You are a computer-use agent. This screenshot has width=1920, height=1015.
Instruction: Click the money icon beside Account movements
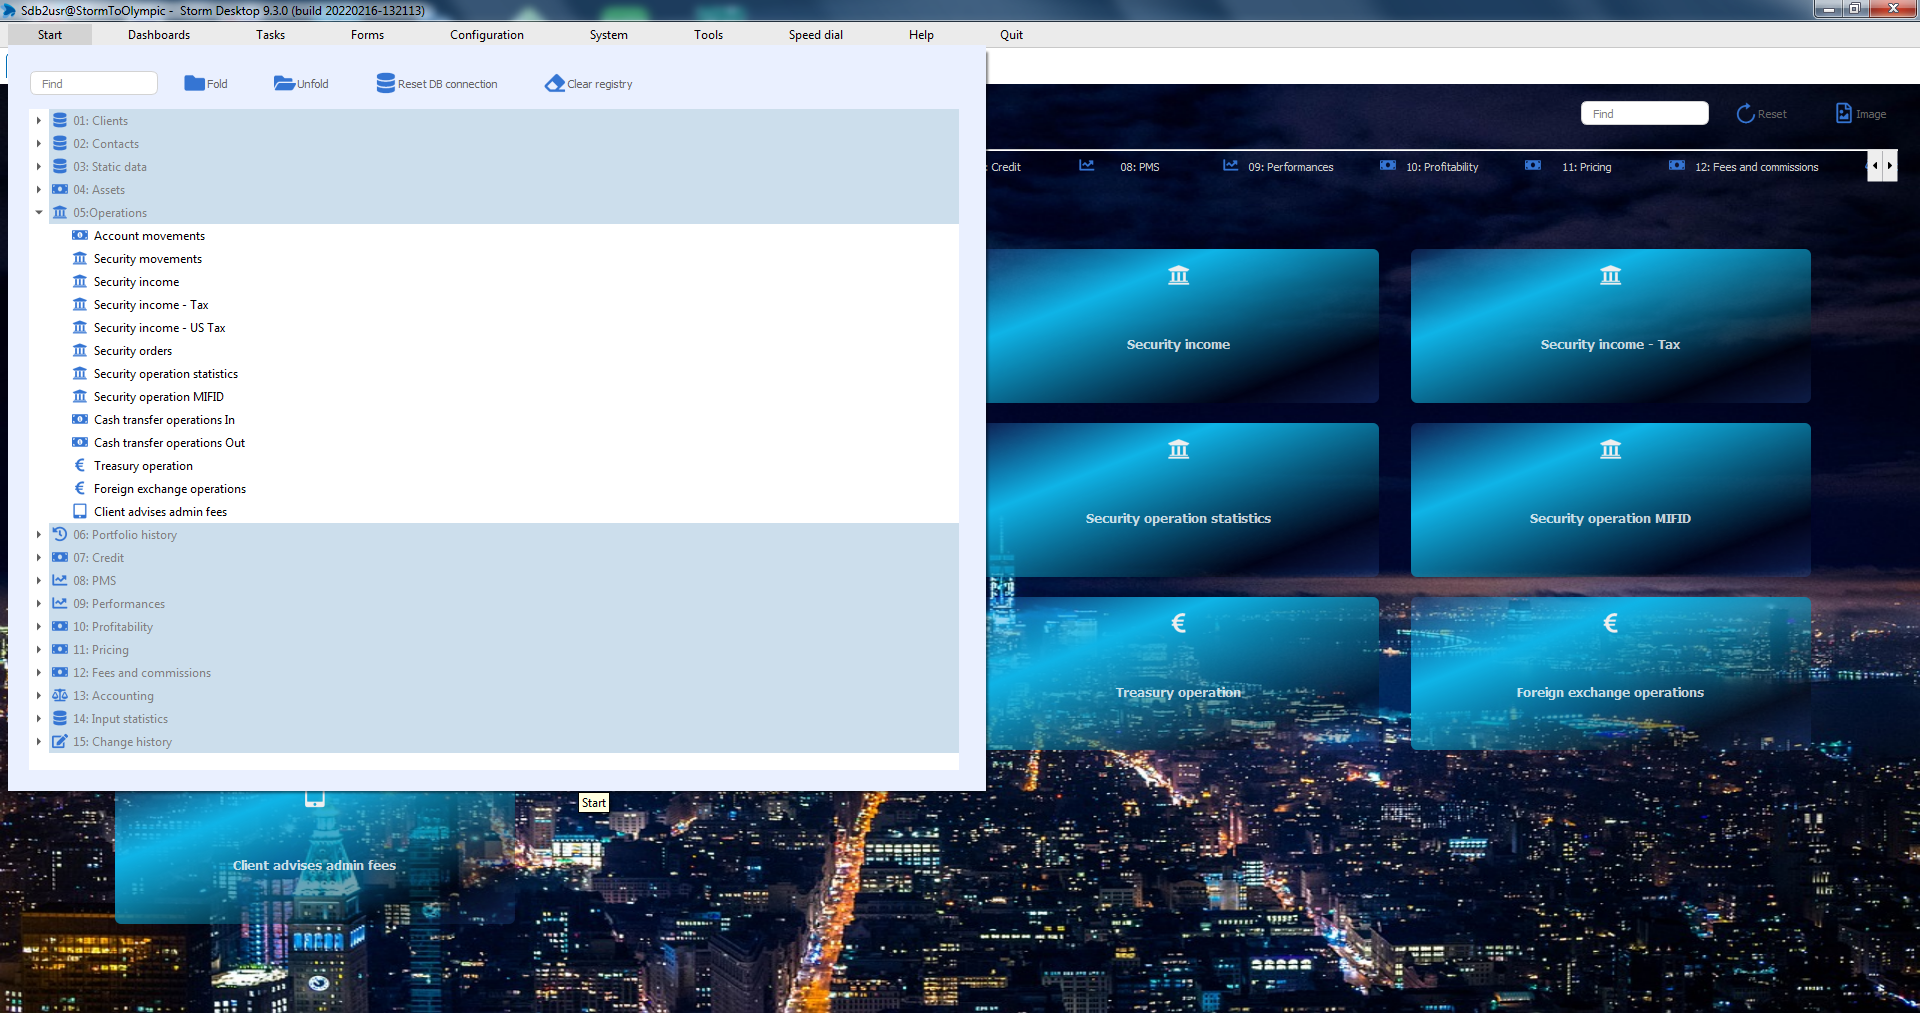[80, 235]
